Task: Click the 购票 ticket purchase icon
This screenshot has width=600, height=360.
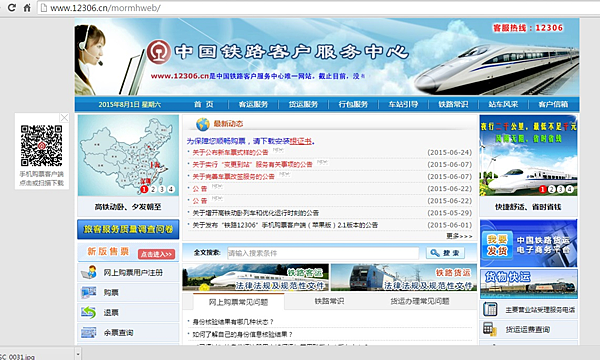Action: 89,293
